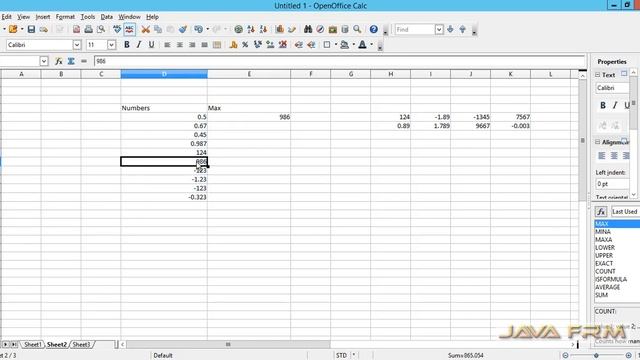Toggle Italic in formatting toolbar
Viewport: 640px width, 360px height.
pyautogui.click(x=139, y=45)
